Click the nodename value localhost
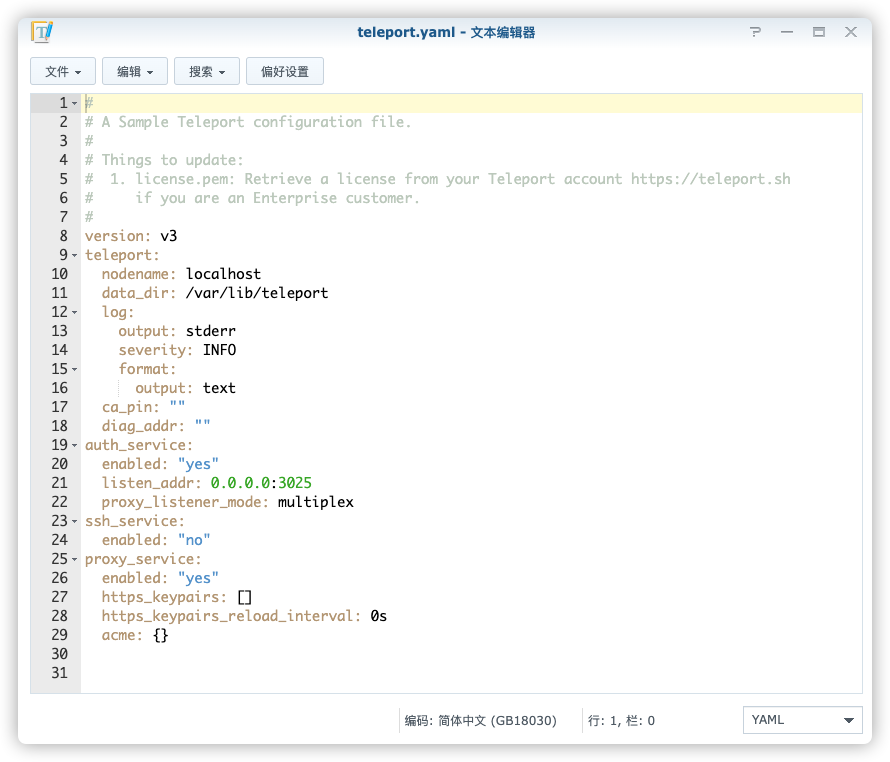890x762 pixels. [223, 274]
